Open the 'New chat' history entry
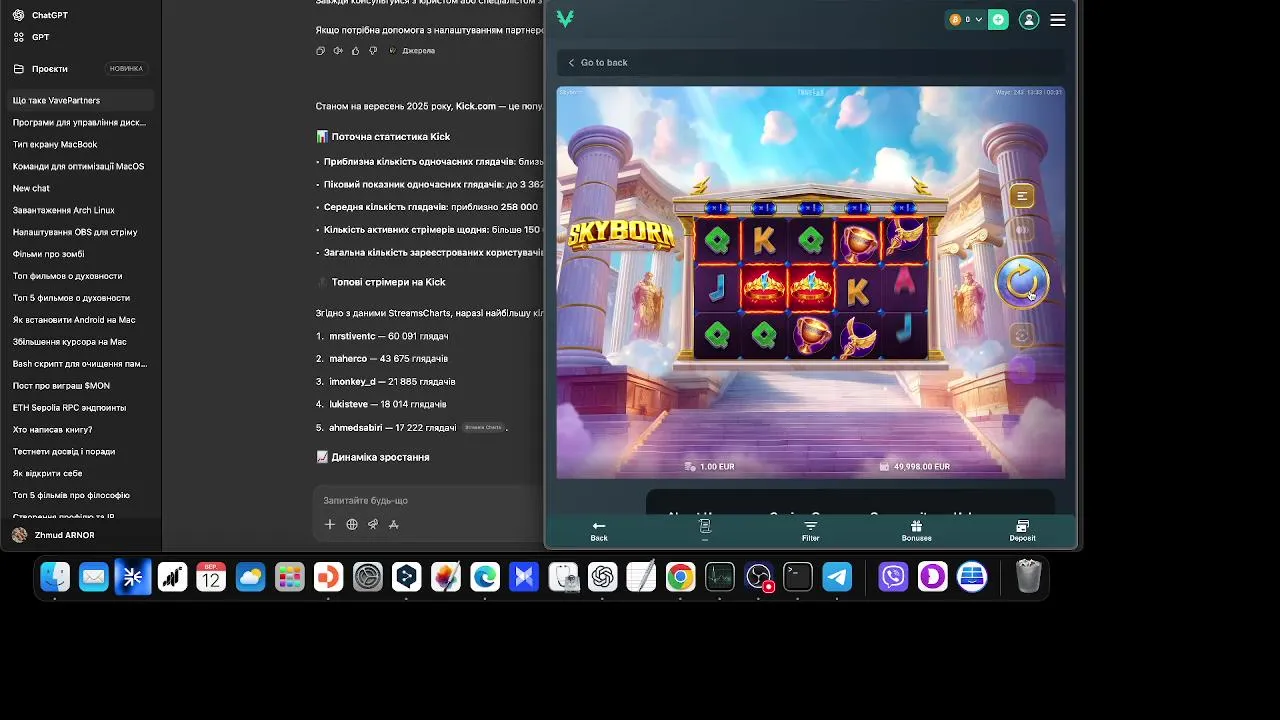Viewport: 1280px width, 720px height. [x=80, y=188]
